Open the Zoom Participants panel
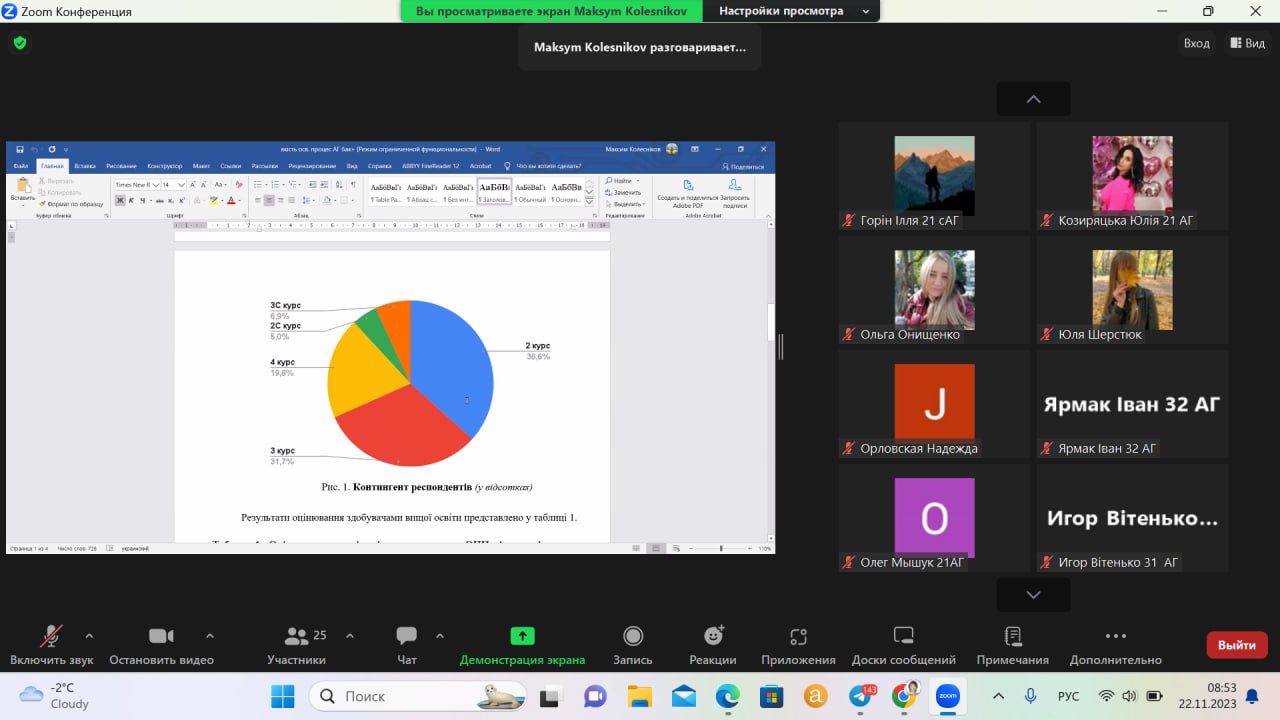The width and height of the screenshot is (1280, 720). [296, 645]
